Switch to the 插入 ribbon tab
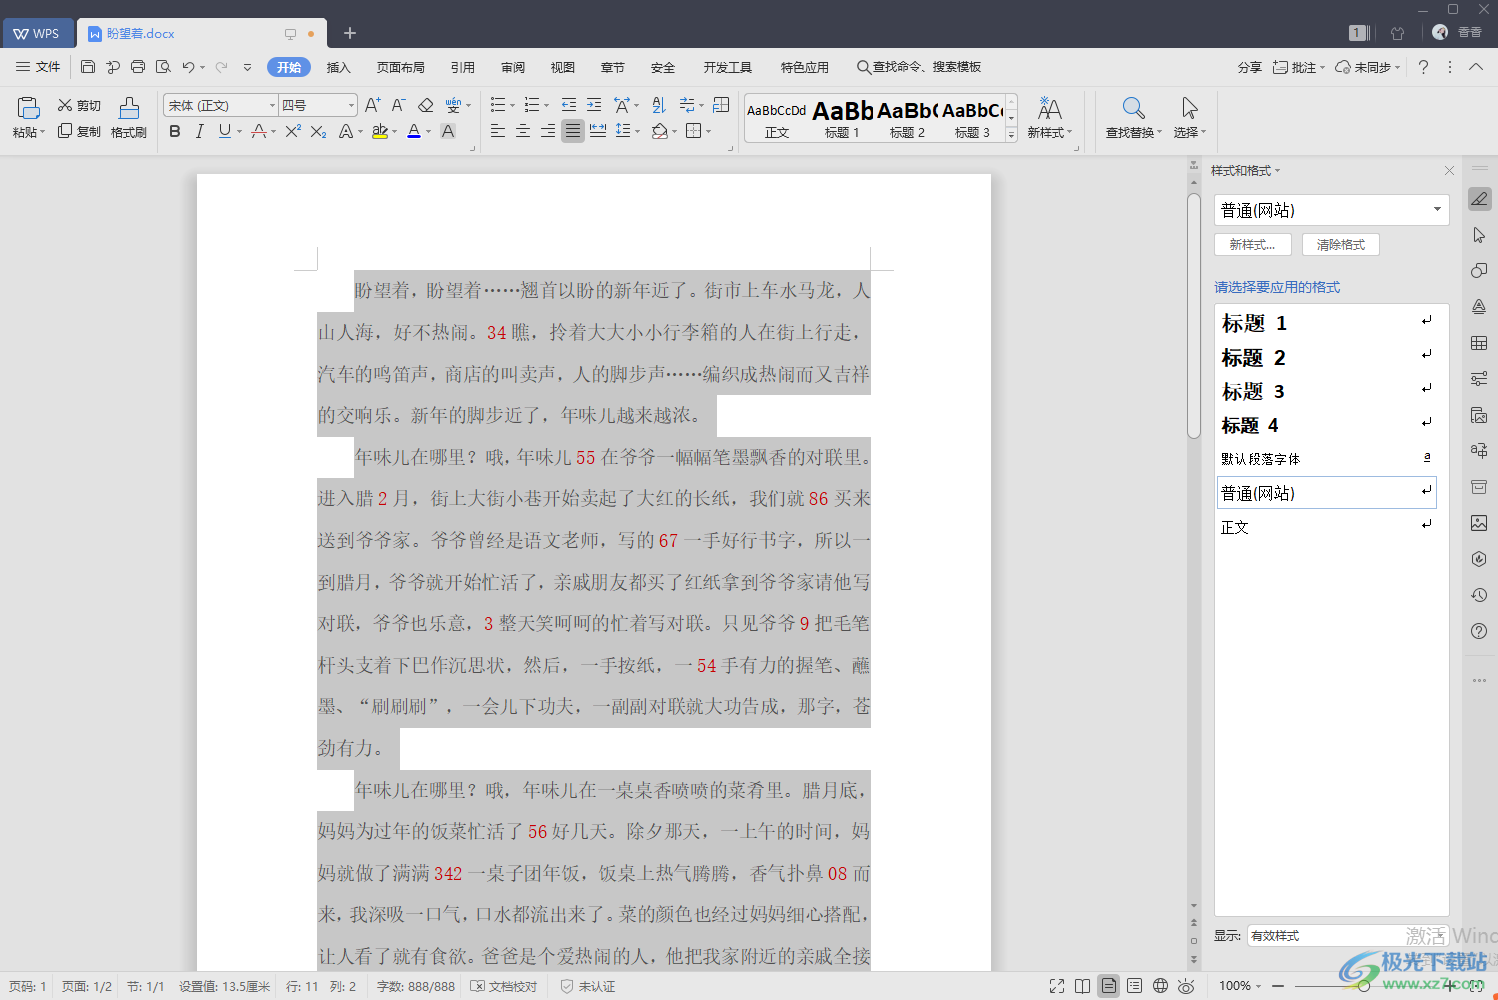This screenshot has height=1000, width=1498. 339,67
